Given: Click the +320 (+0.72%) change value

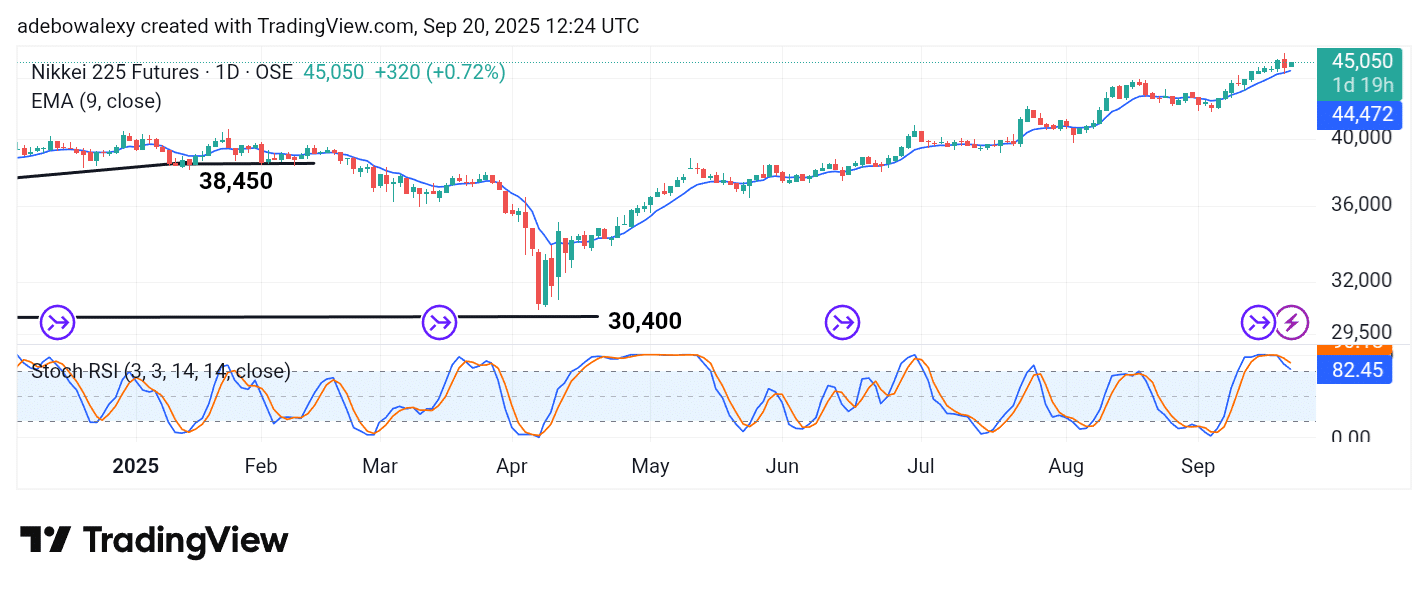Looking at the screenshot, I should [440, 72].
